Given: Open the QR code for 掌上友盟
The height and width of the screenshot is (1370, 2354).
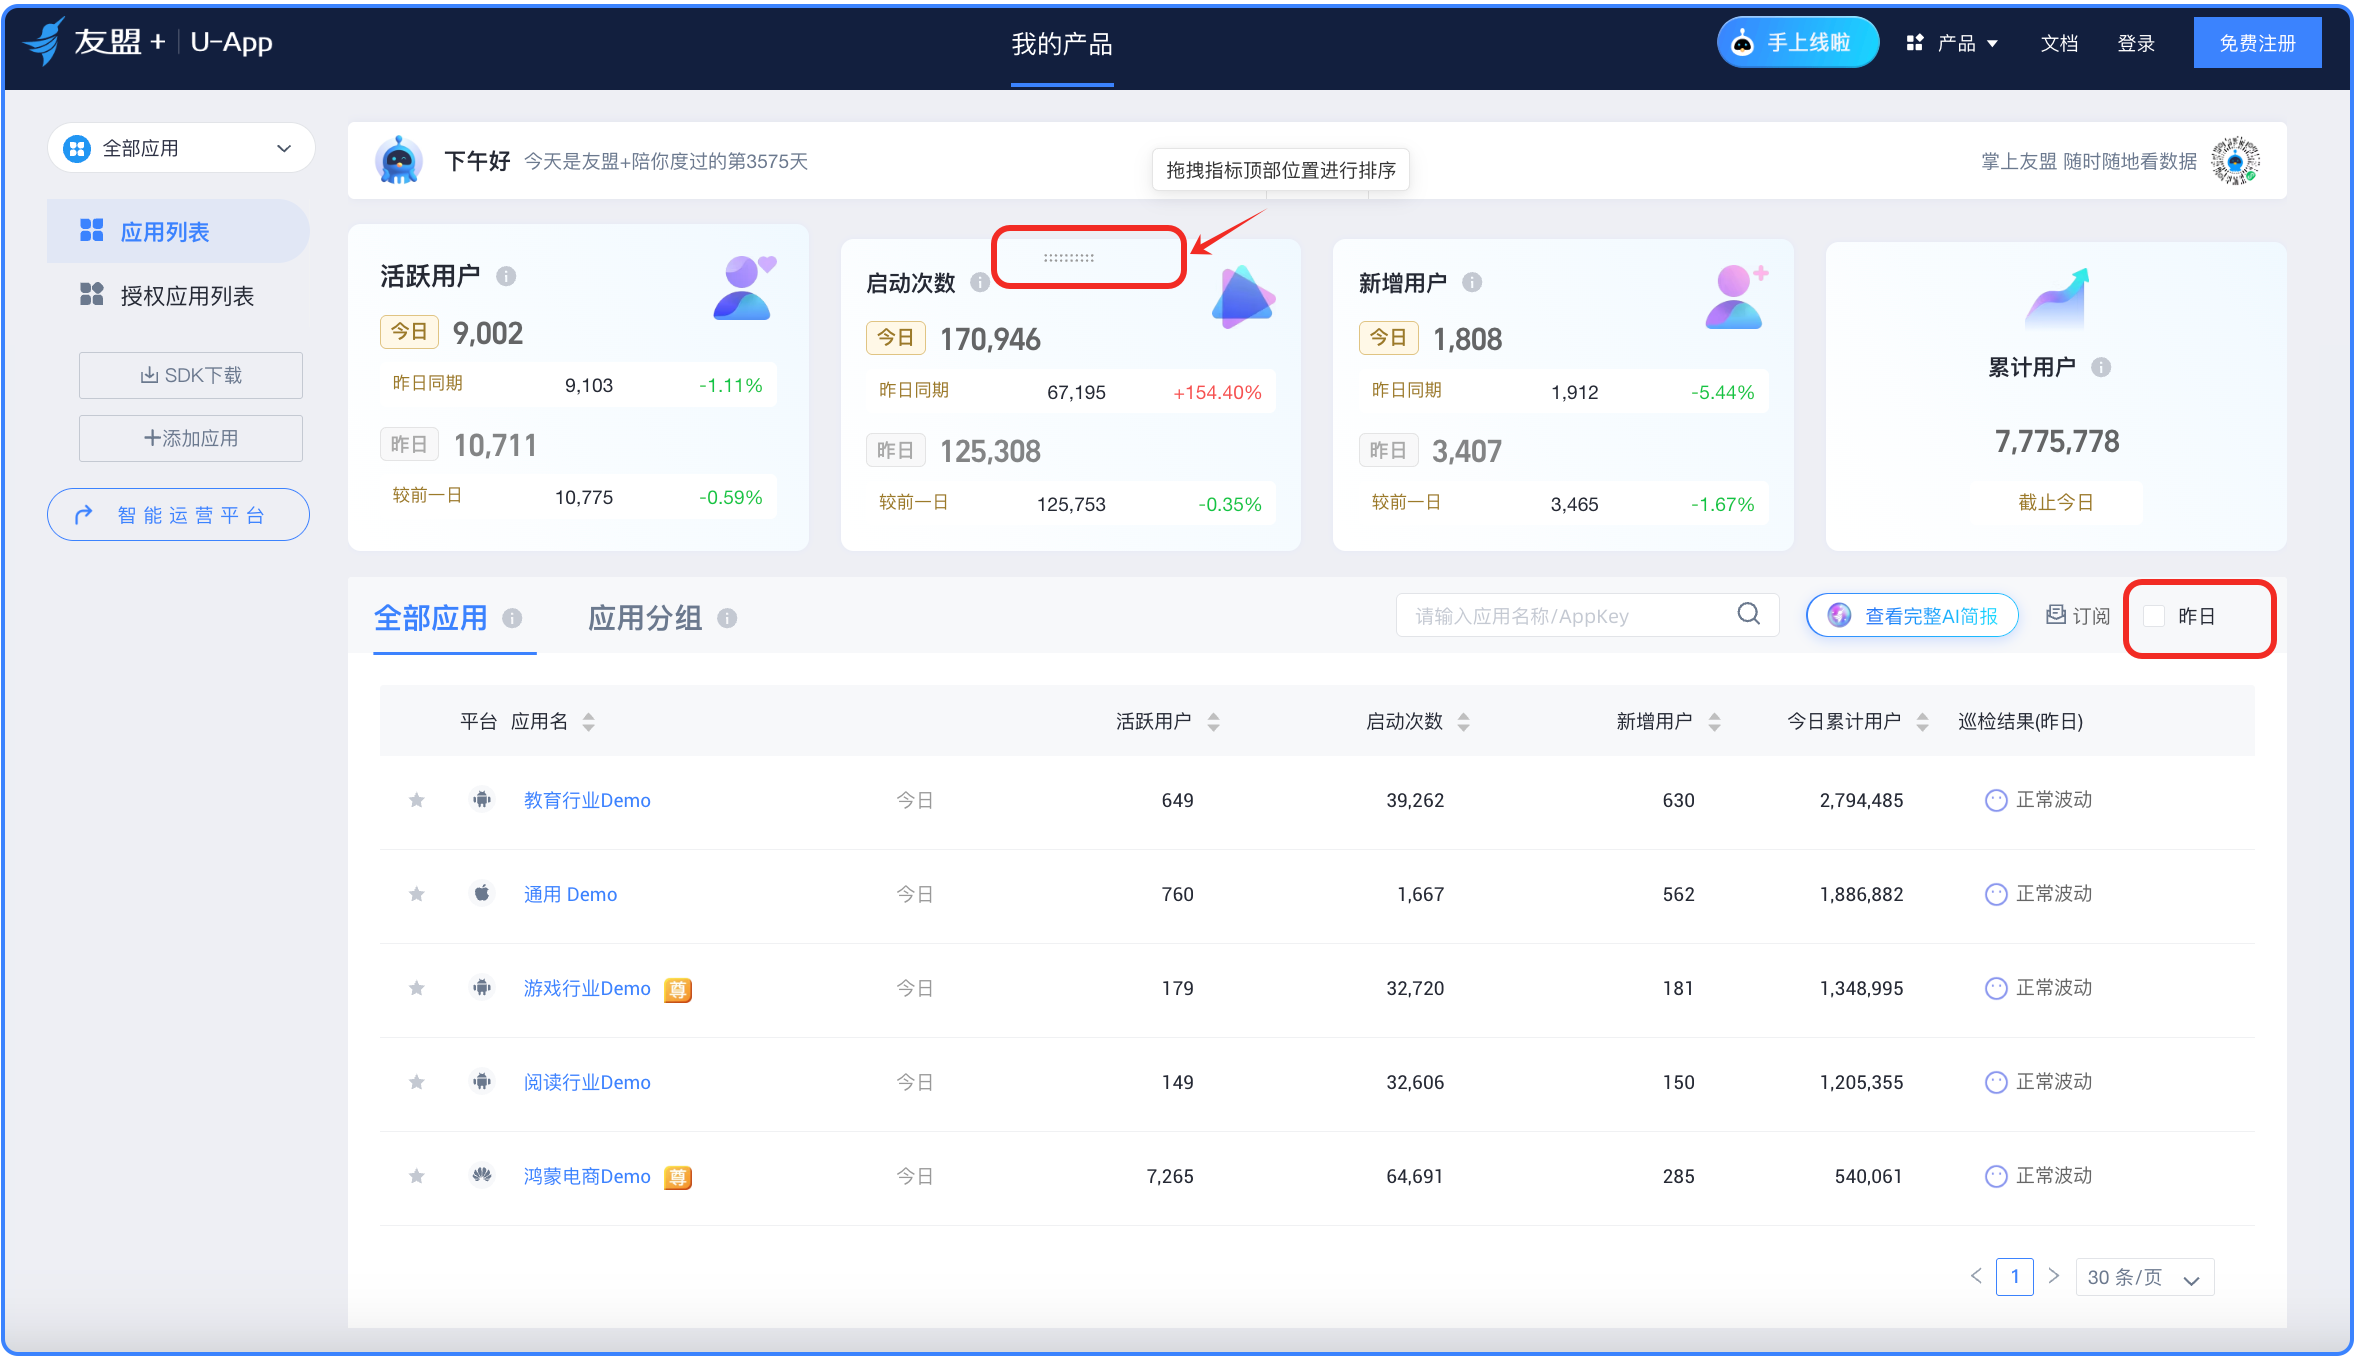Looking at the screenshot, I should pyautogui.click(x=2235, y=161).
